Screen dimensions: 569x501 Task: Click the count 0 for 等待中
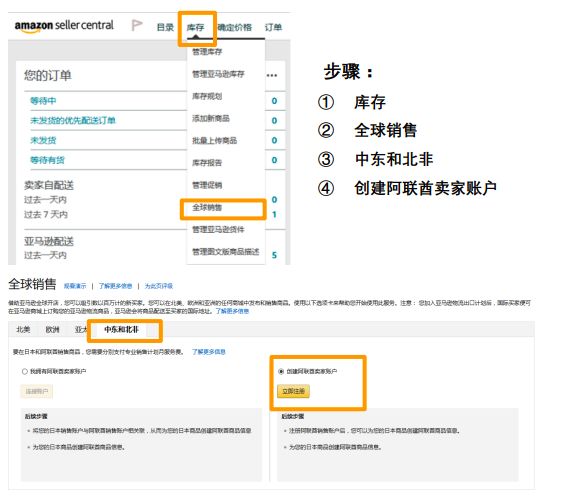pos(274,101)
